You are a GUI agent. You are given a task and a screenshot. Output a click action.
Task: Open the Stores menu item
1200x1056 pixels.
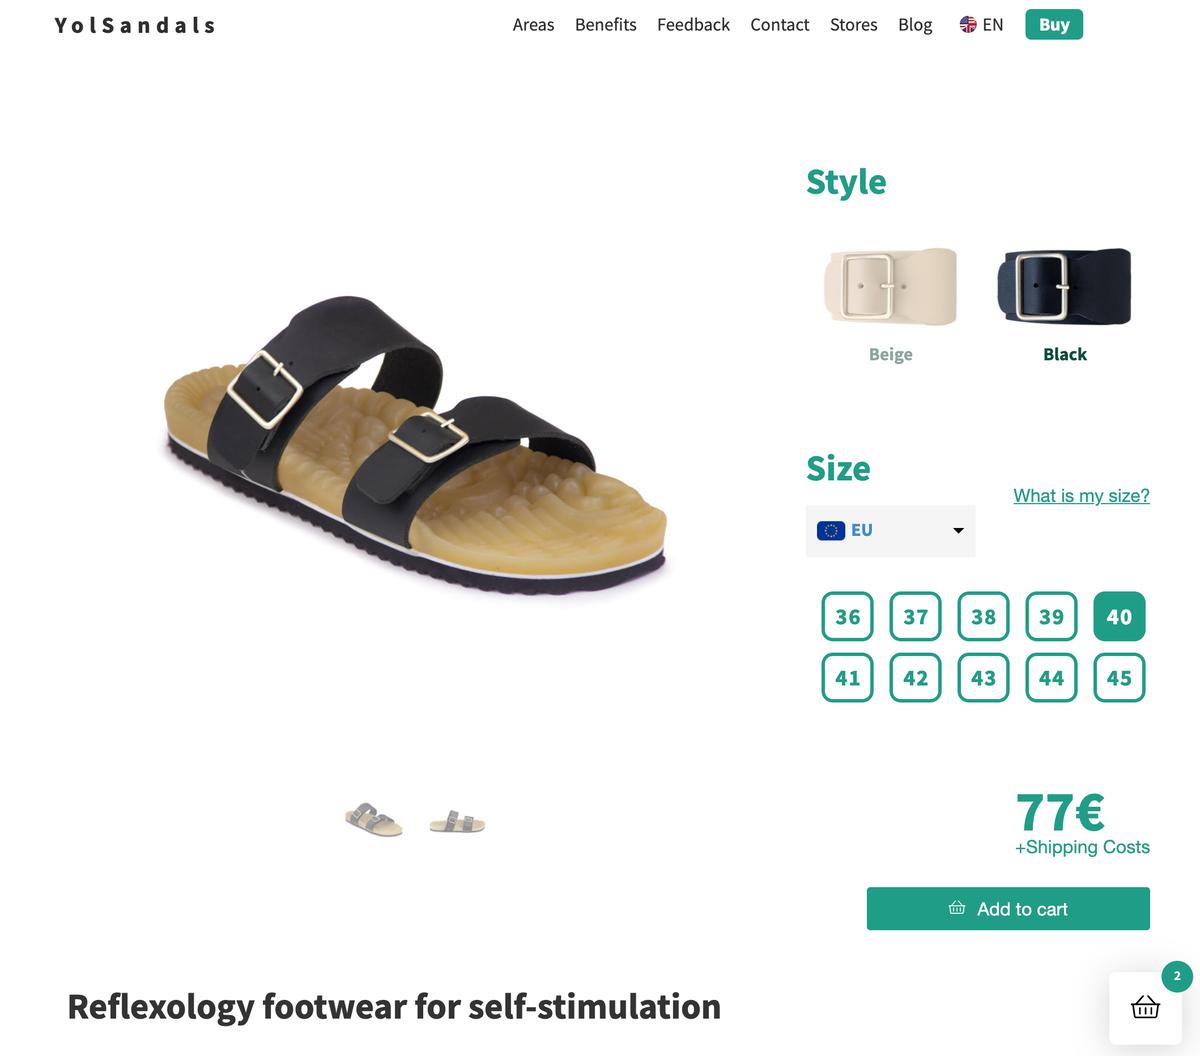point(853,25)
